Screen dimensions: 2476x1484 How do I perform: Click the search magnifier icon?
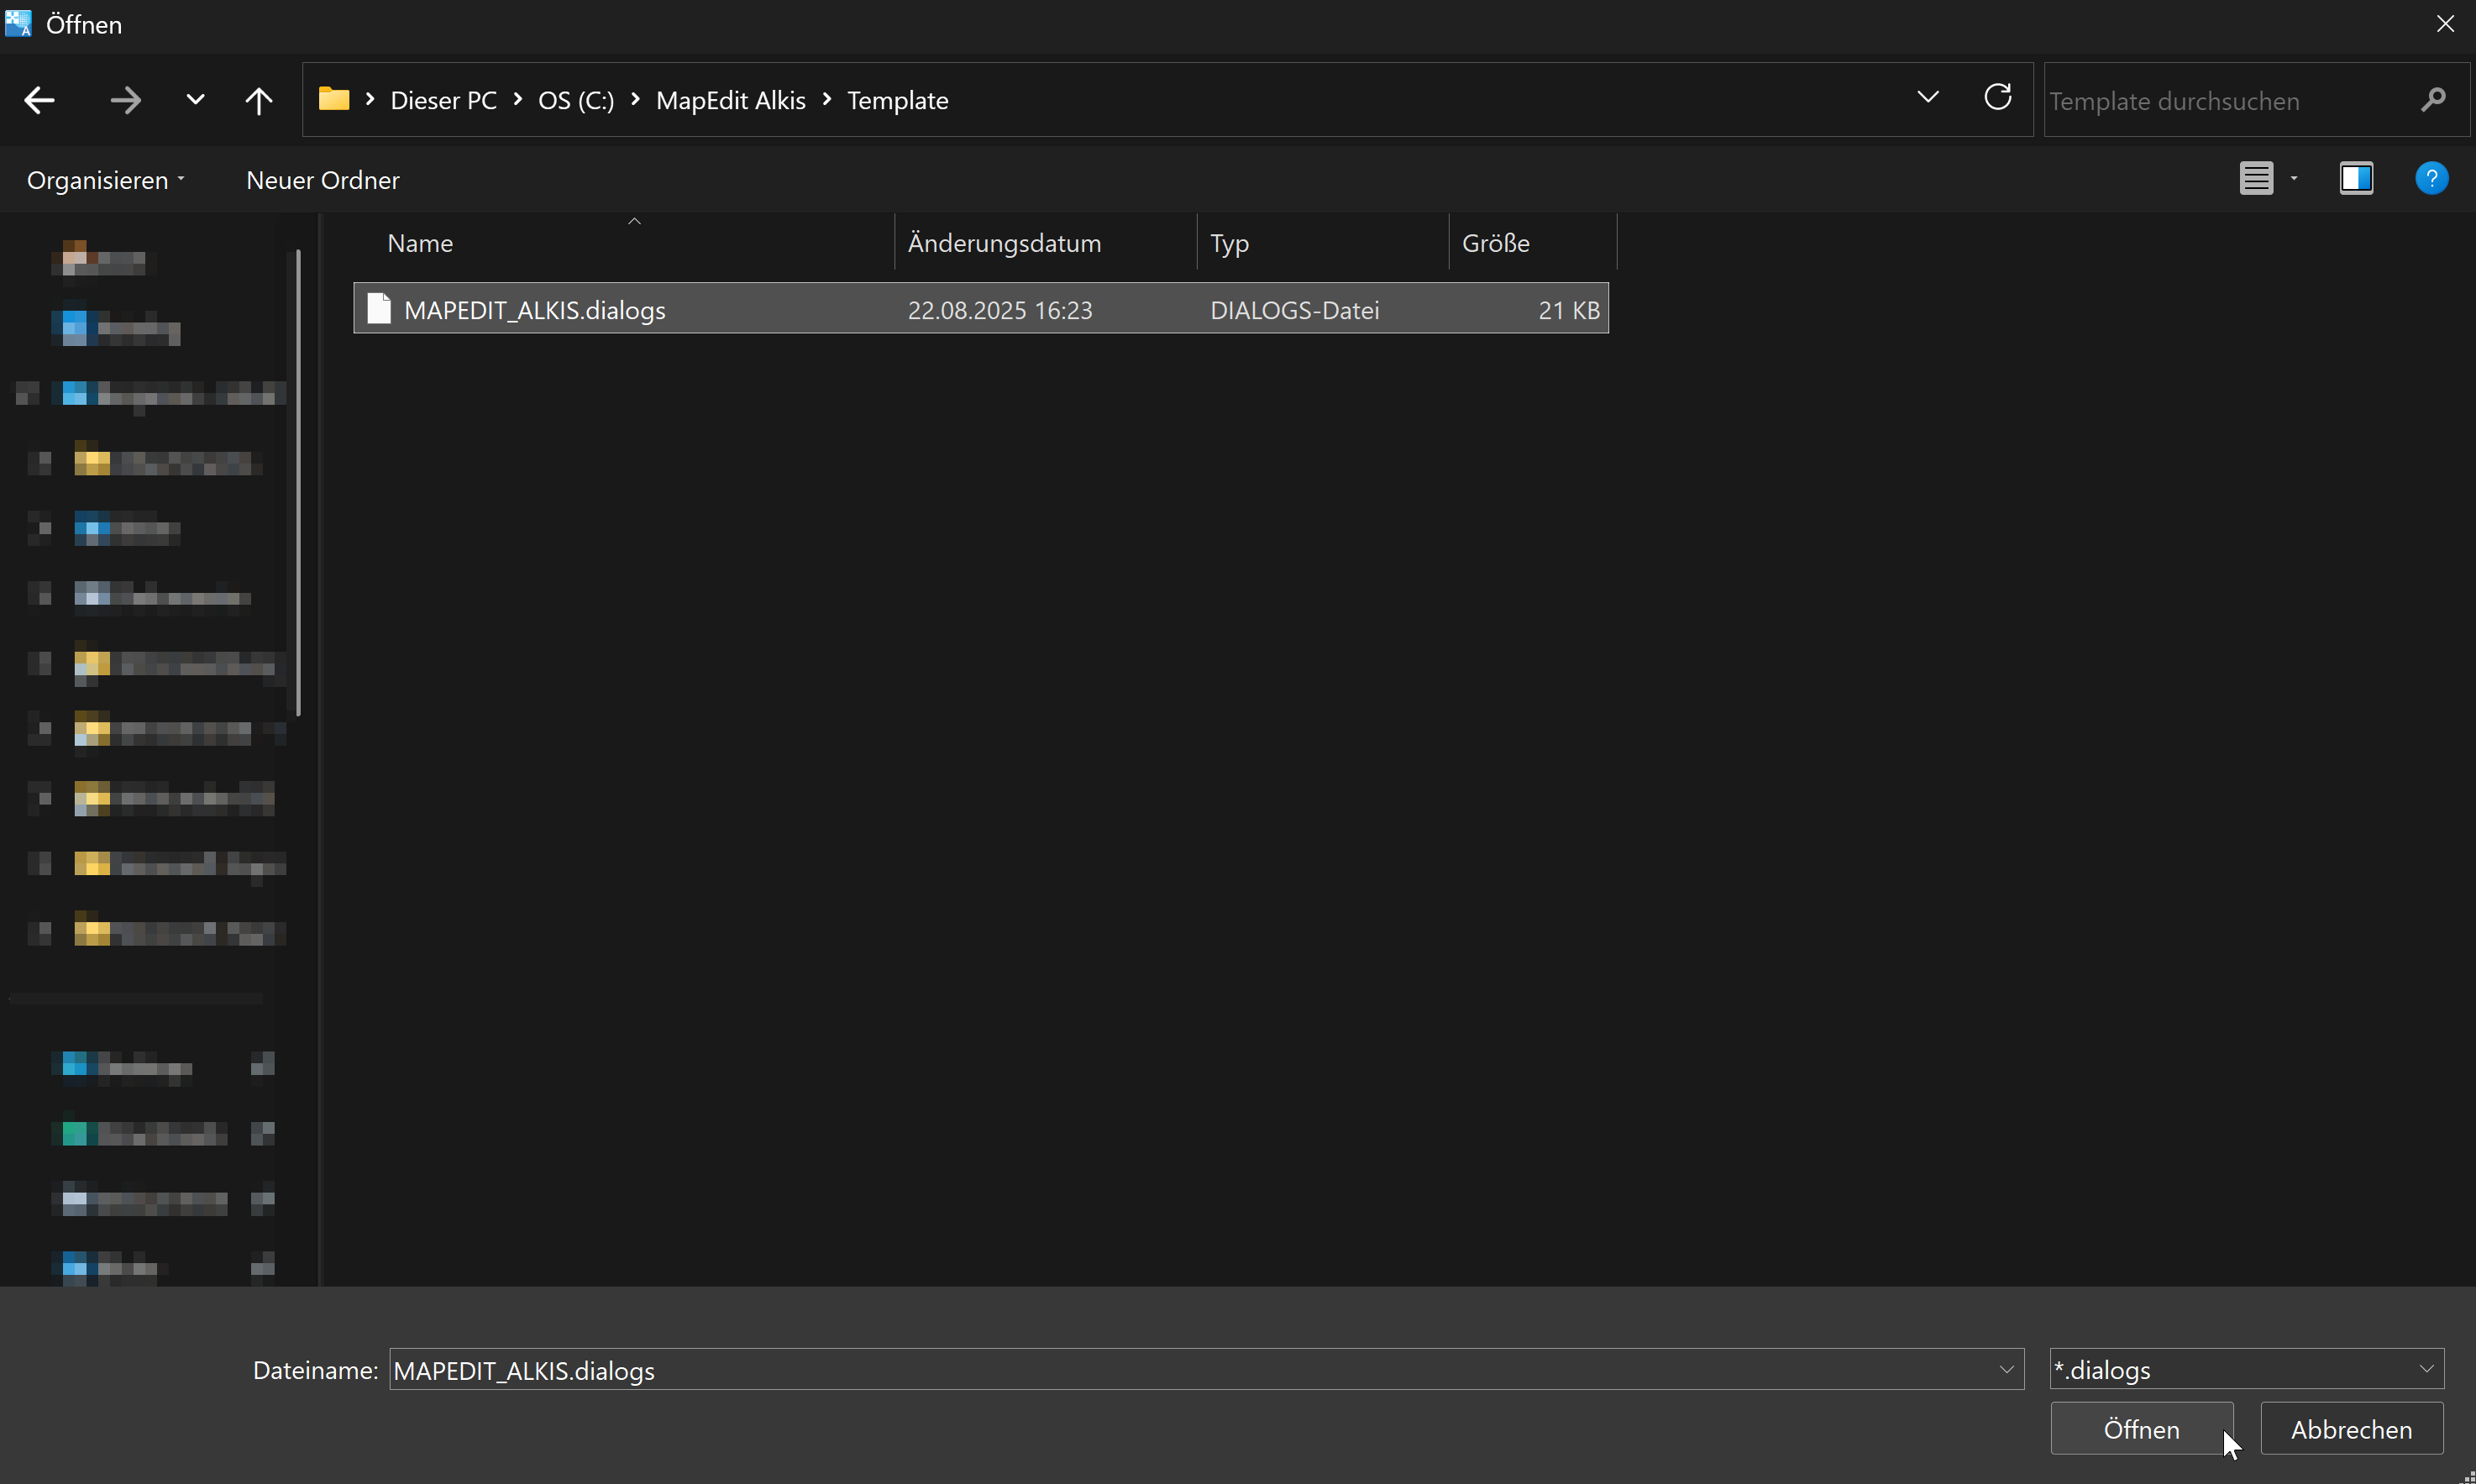pos(2432,100)
